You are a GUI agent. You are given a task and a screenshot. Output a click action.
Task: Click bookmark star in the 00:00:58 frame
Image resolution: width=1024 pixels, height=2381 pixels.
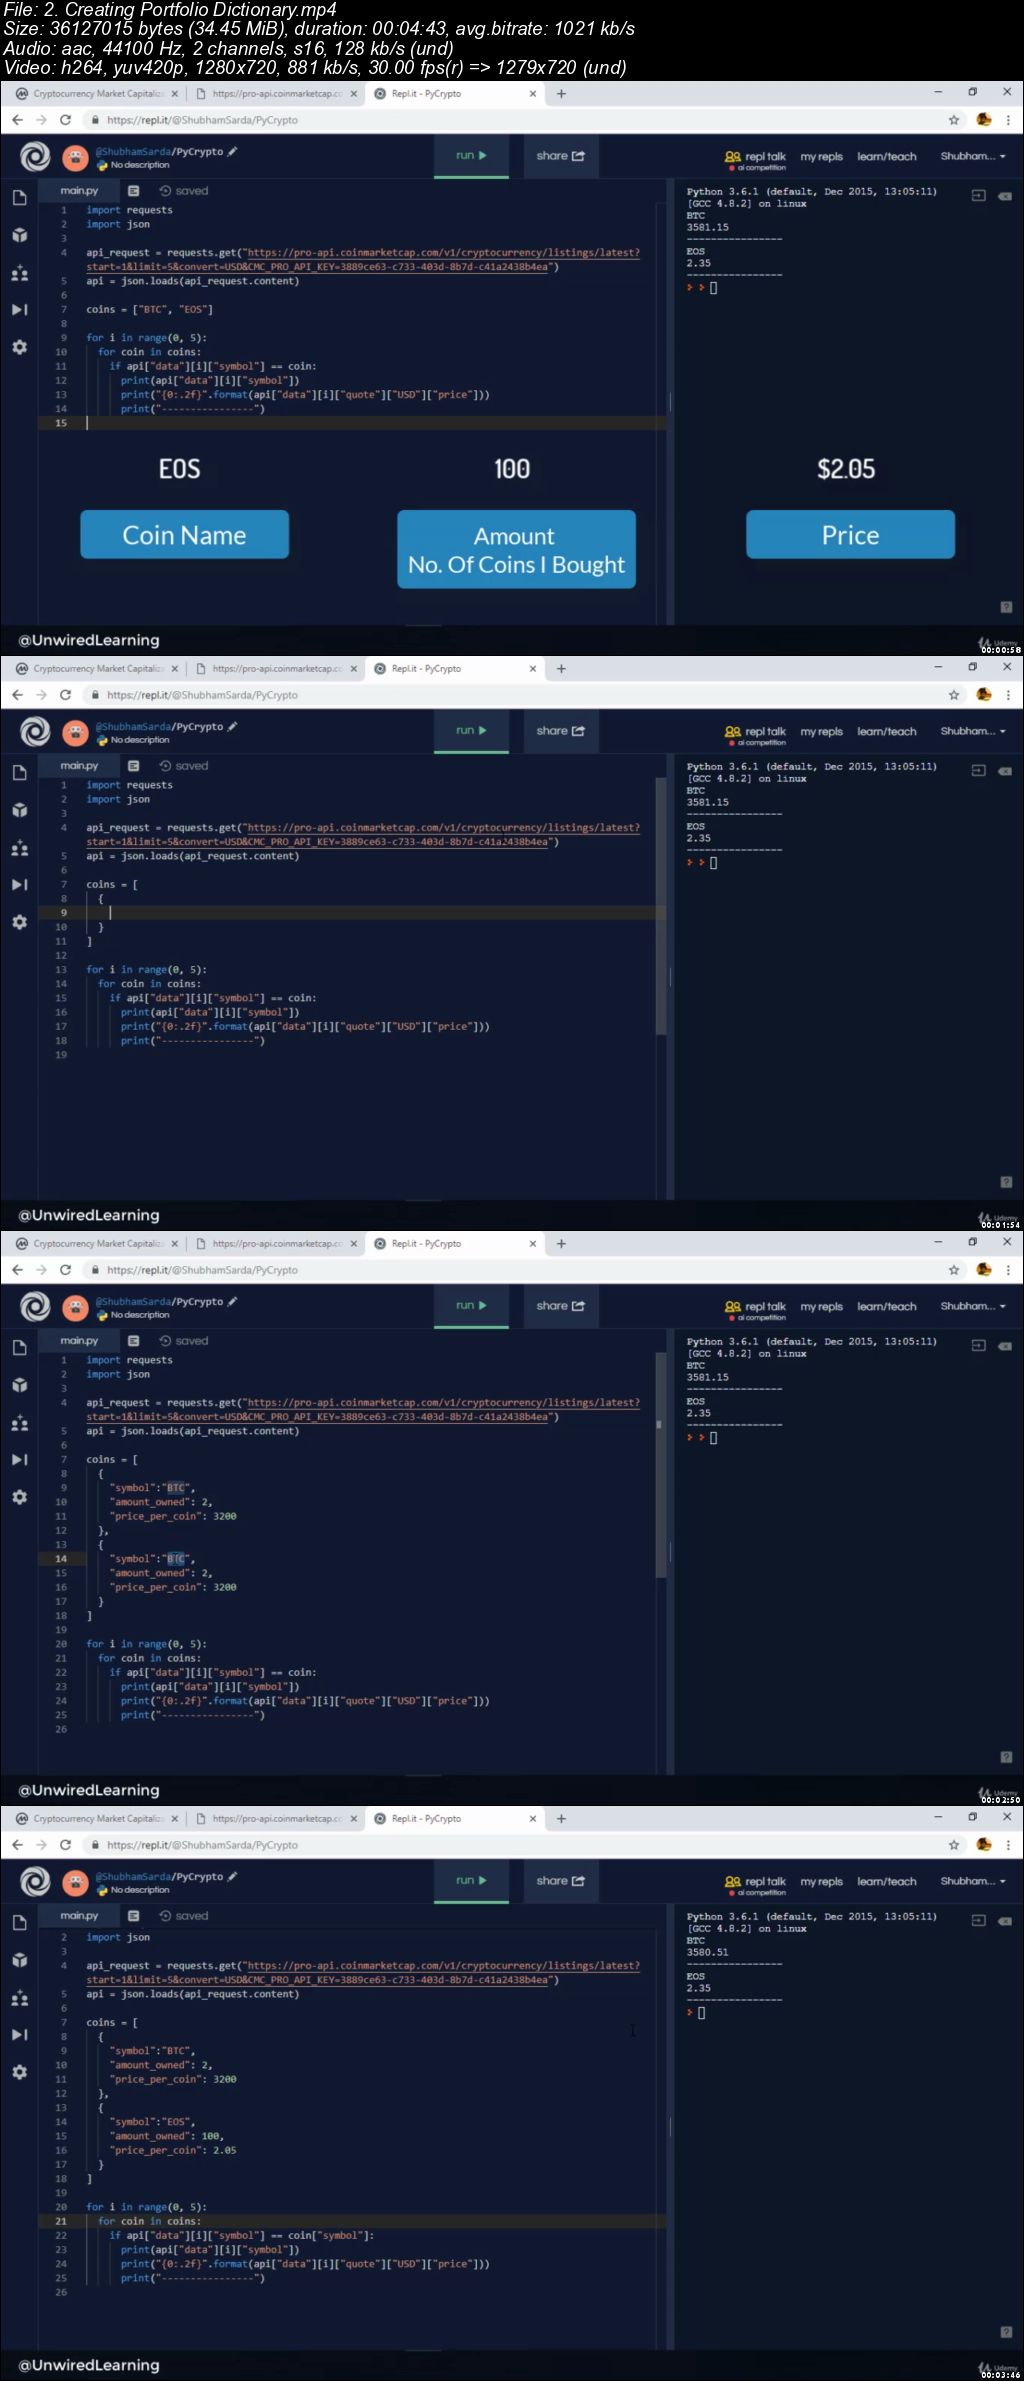point(954,120)
